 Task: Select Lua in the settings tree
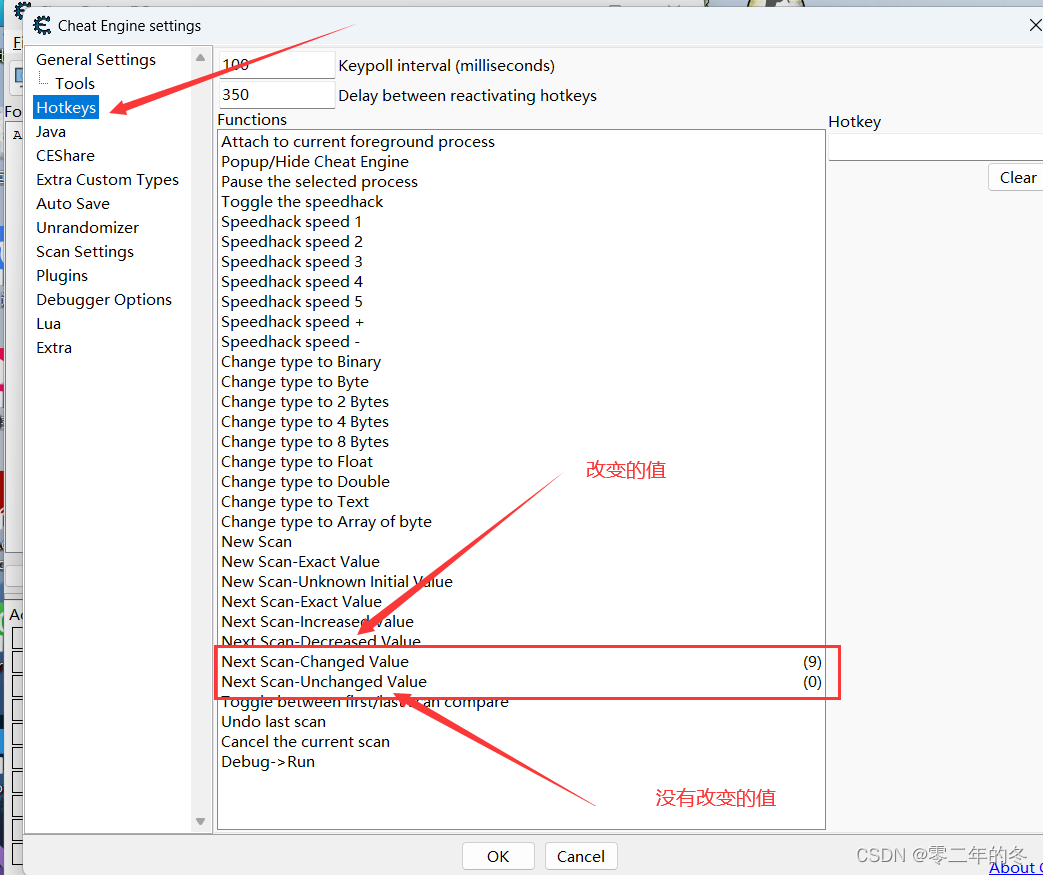[x=48, y=323]
